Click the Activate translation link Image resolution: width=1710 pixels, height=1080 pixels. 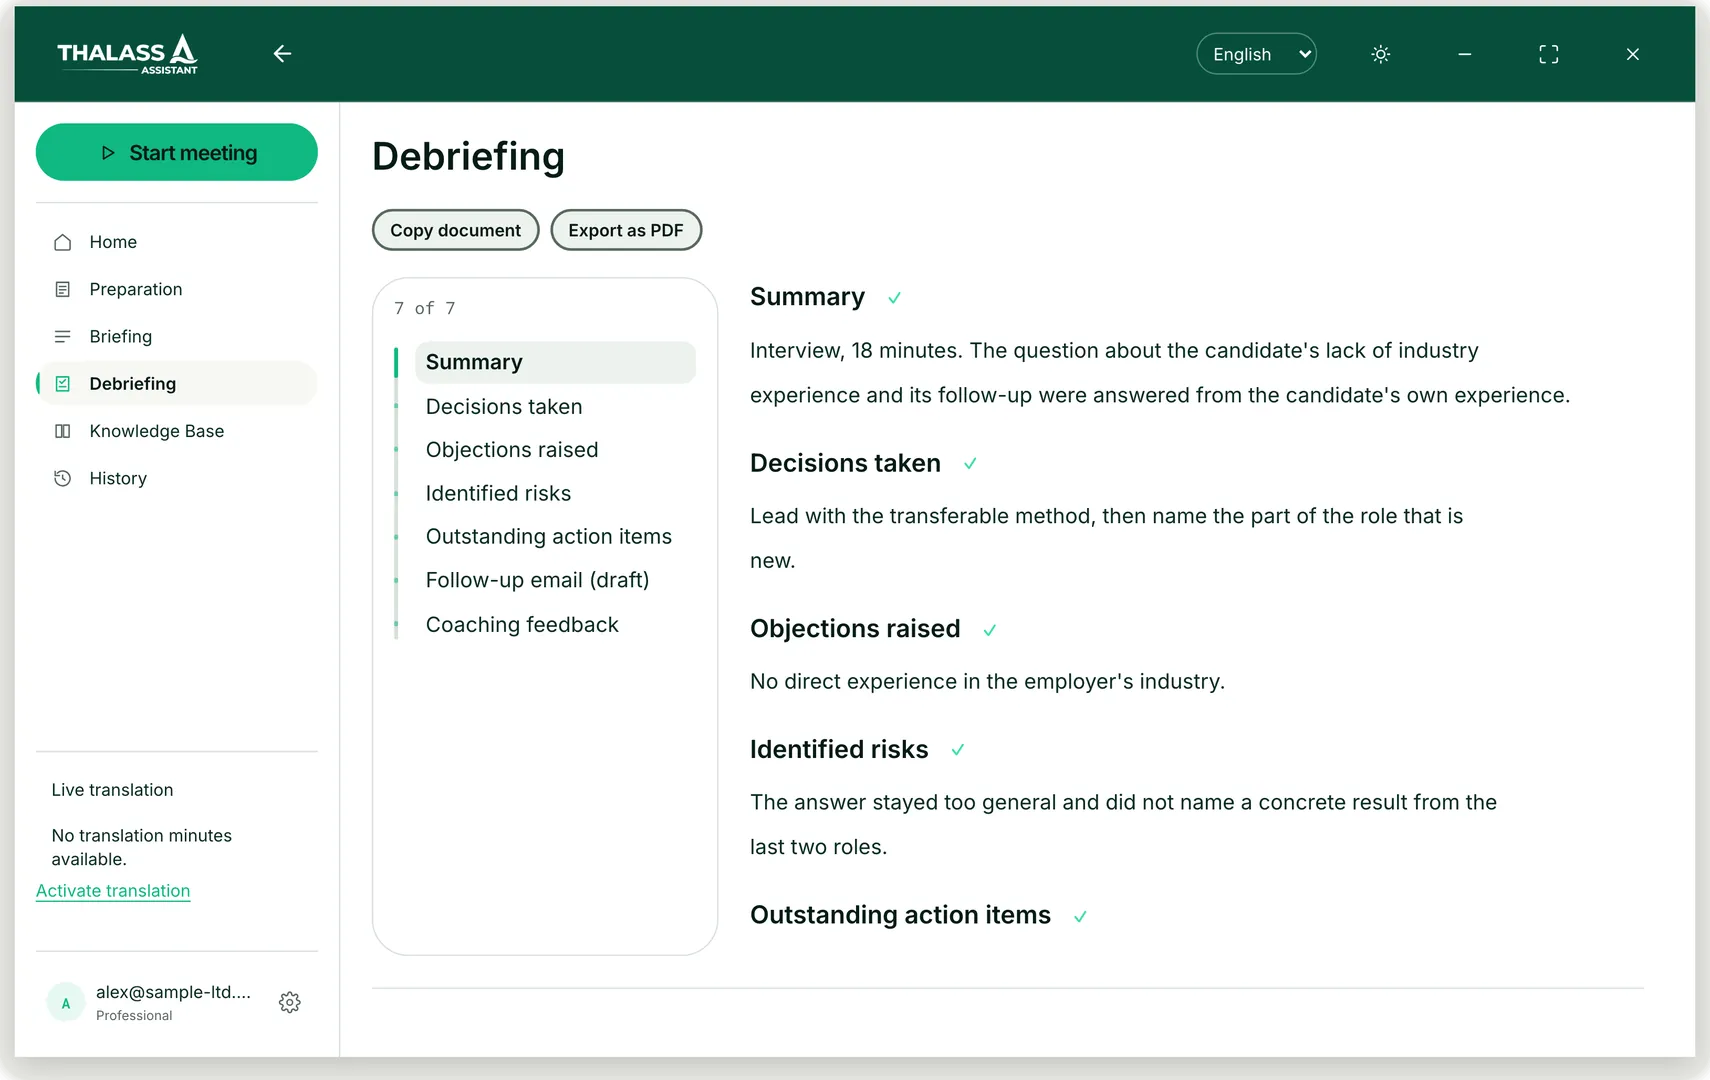[113, 891]
